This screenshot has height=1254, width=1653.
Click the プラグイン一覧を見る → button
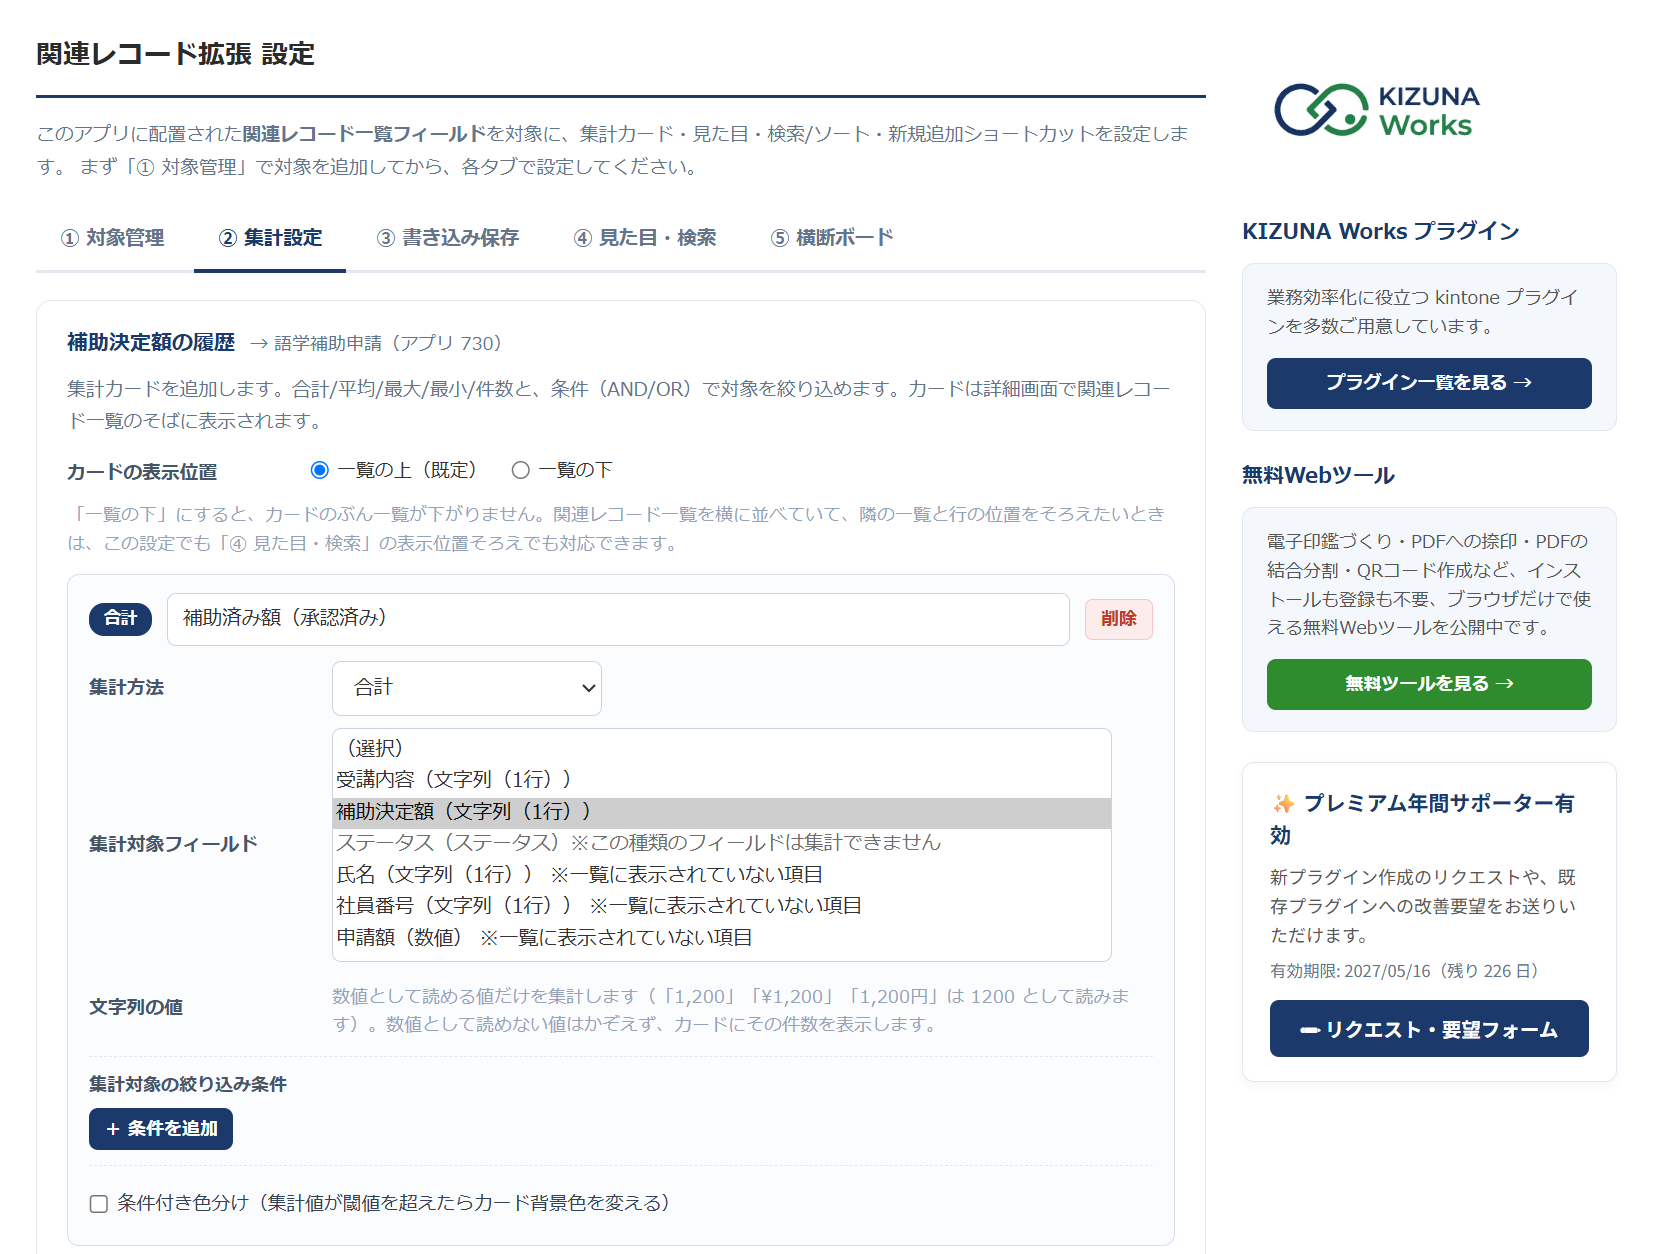coord(1429,383)
